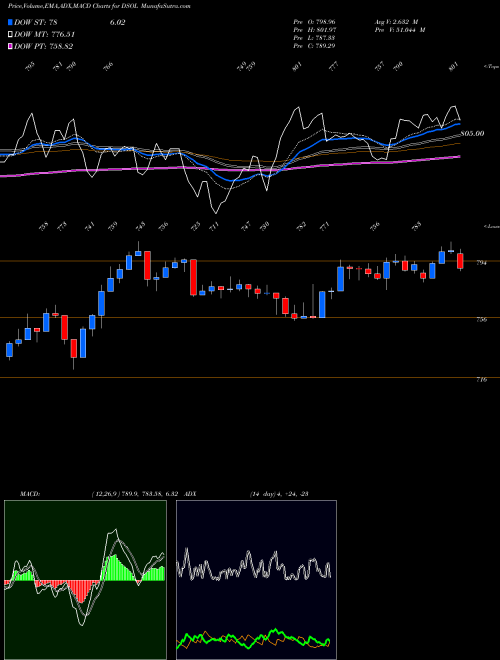Image resolution: width=500 pixels, height=660 pixels.
Task: Click the '<Tops' label at the right edge
Action: (492, 67)
